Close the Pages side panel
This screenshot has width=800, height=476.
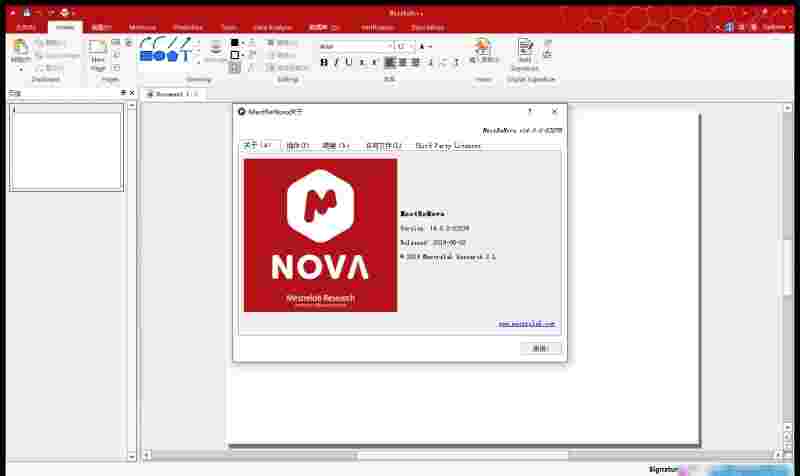tap(132, 93)
